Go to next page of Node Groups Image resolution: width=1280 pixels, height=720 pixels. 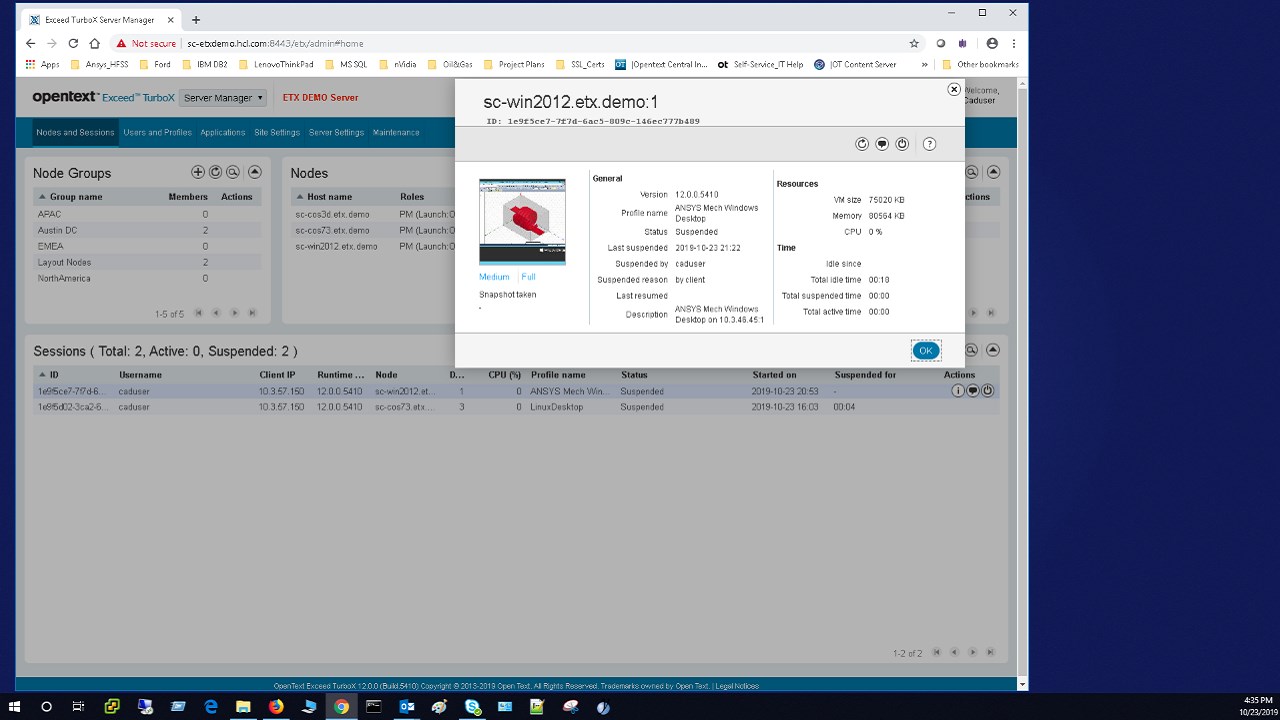pos(235,313)
